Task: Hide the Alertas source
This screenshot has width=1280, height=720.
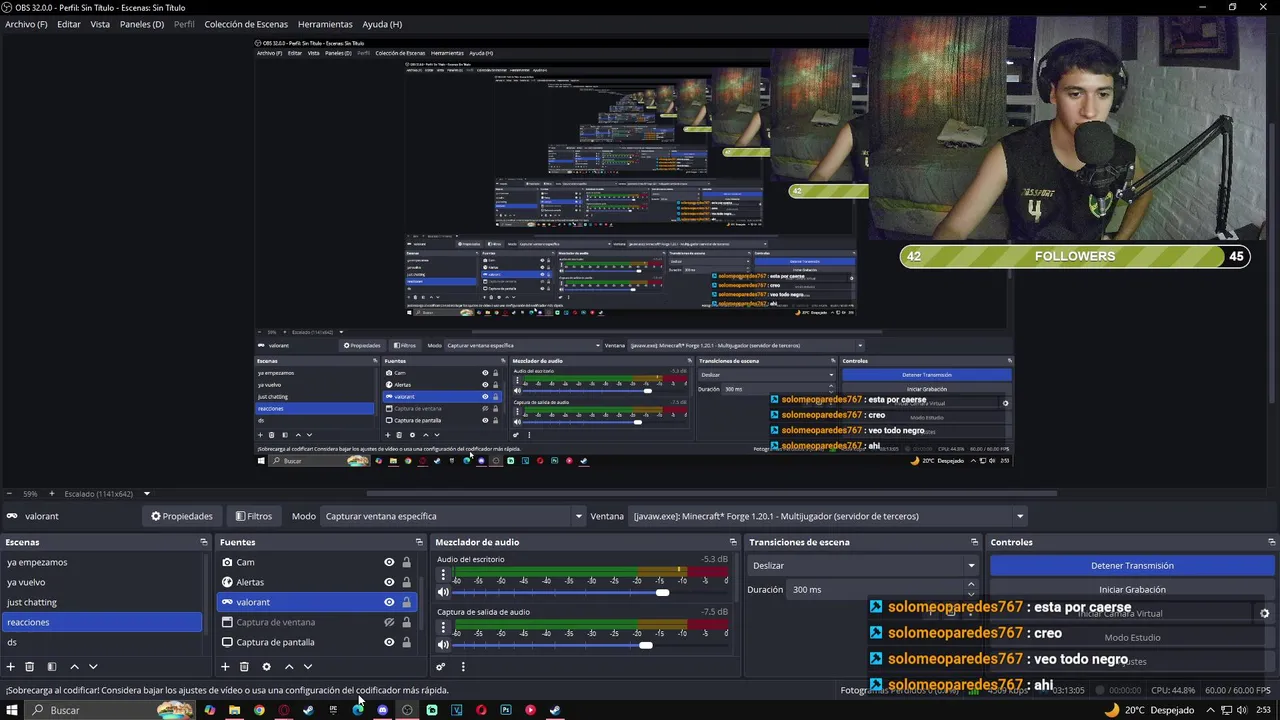Action: (389, 582)
